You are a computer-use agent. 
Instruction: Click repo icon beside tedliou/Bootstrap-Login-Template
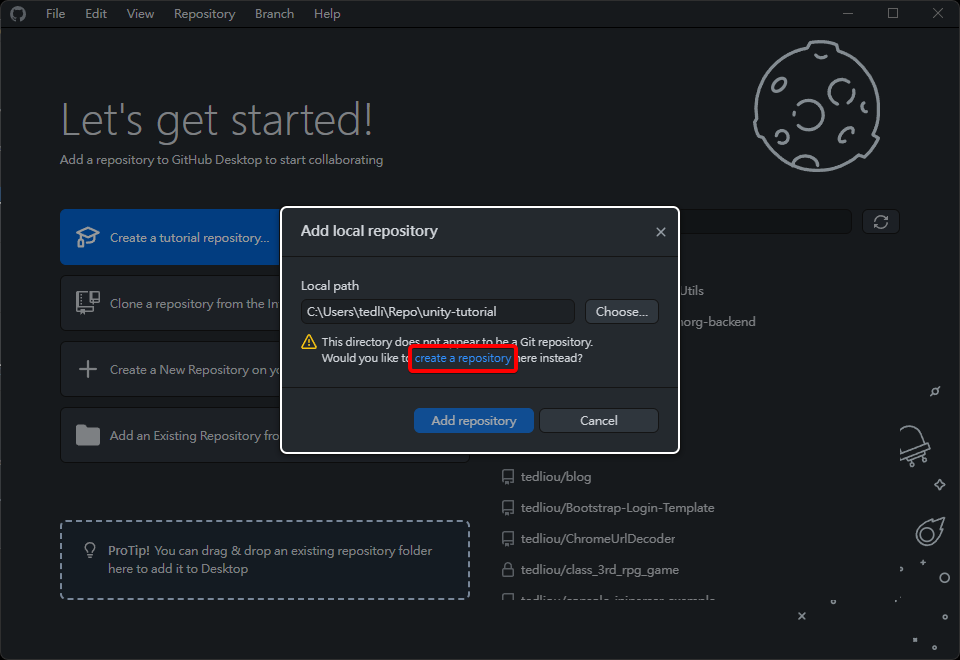click(x=508, y=508)
